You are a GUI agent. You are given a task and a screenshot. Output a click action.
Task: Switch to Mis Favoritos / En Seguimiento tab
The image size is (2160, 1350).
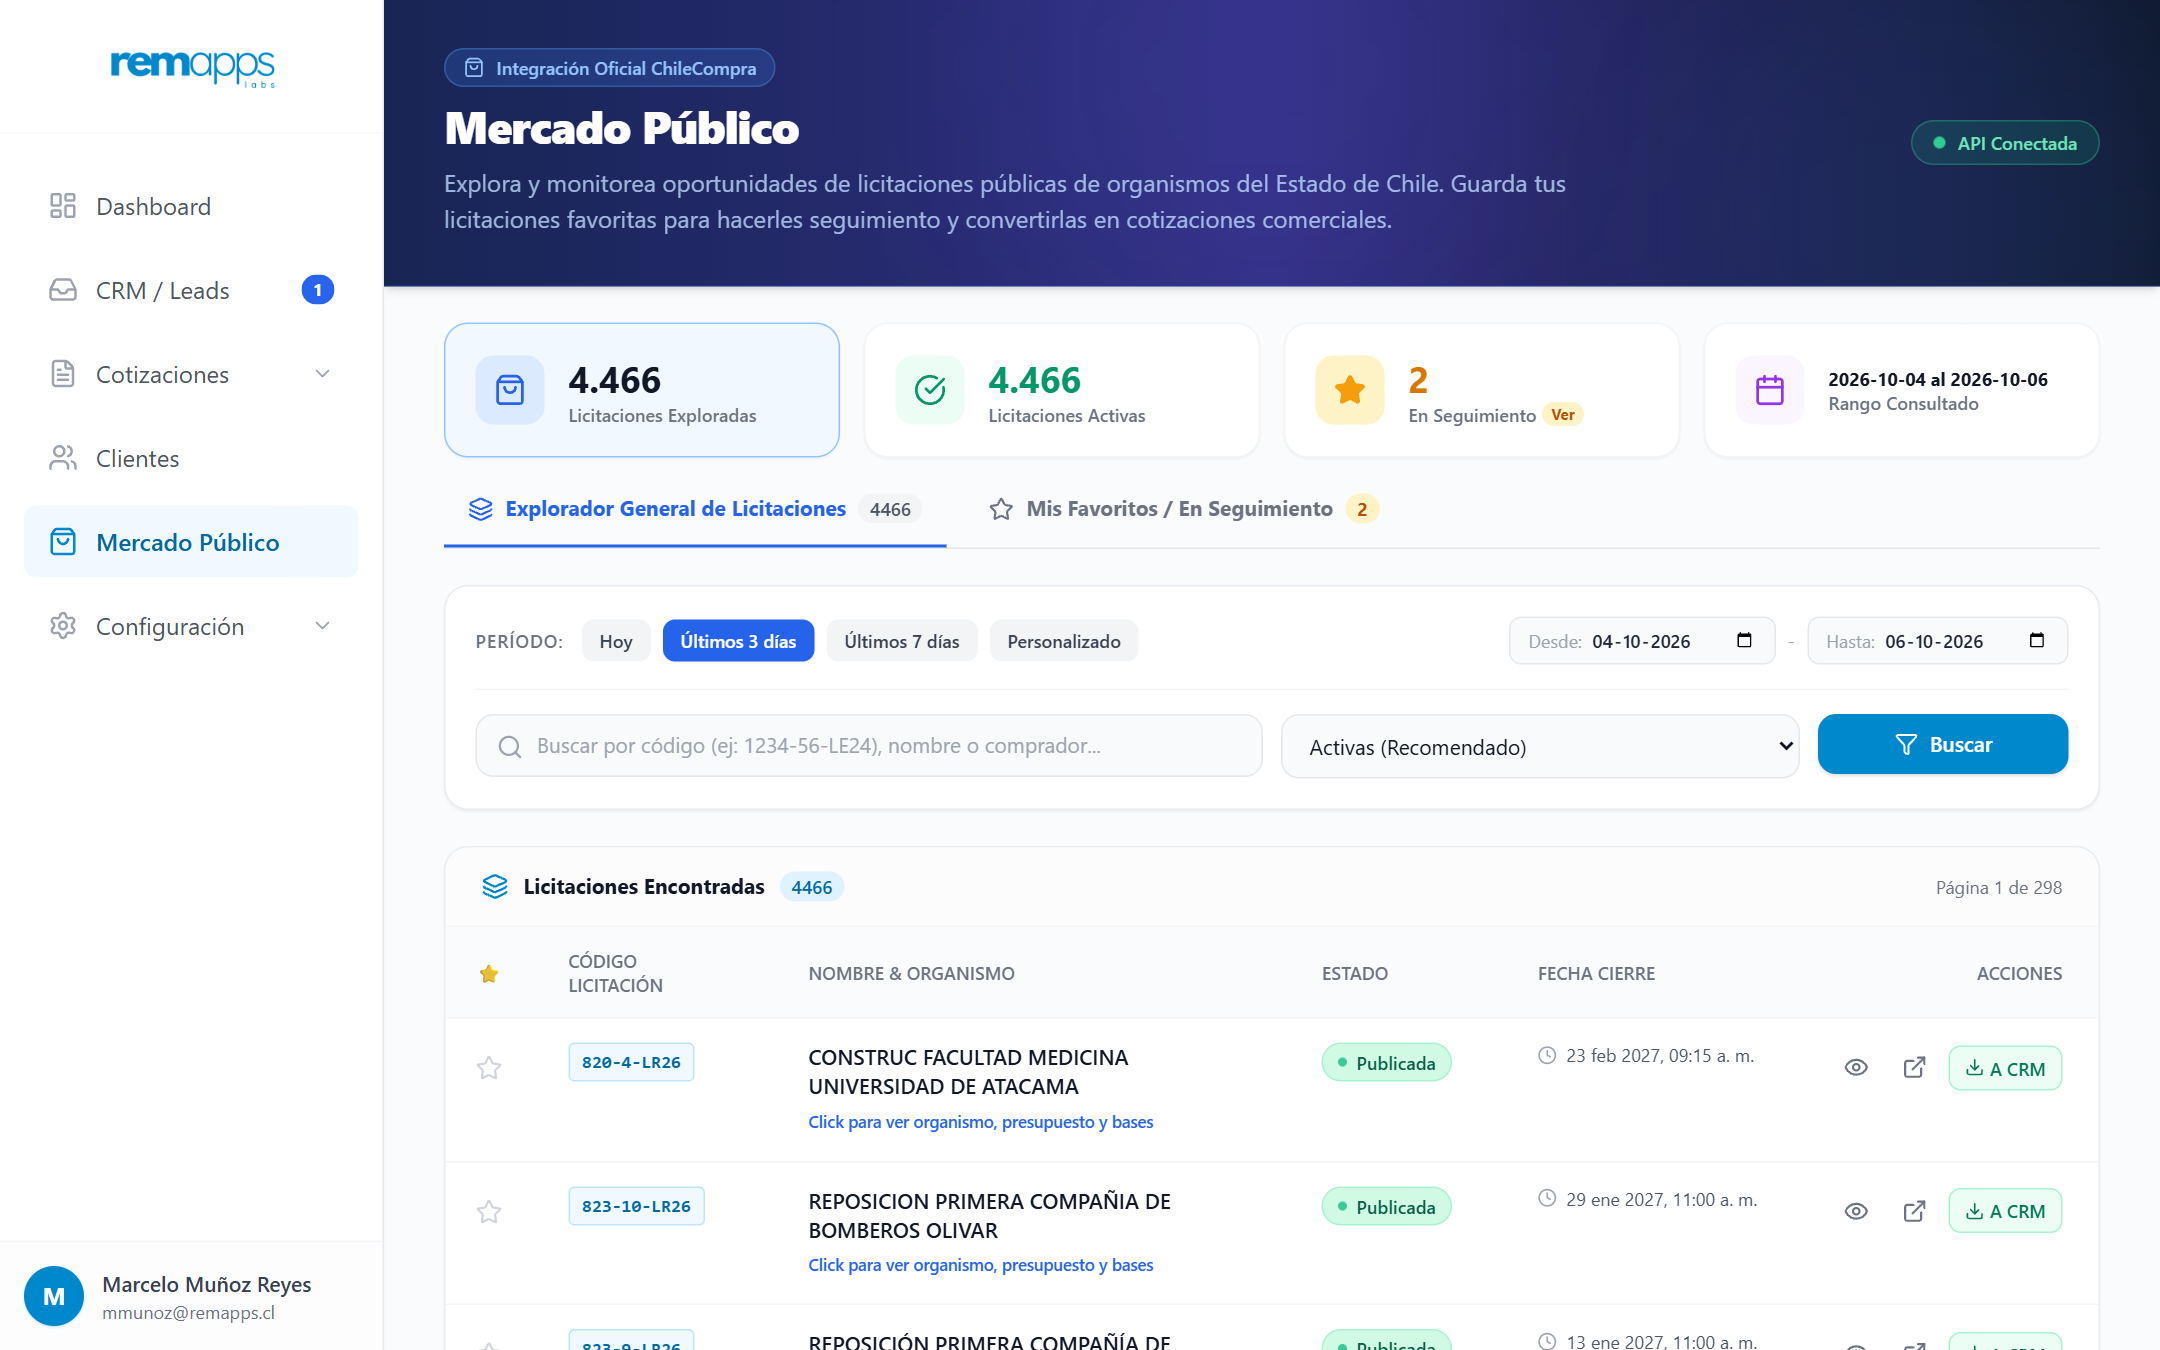[x=1184, y=509]
